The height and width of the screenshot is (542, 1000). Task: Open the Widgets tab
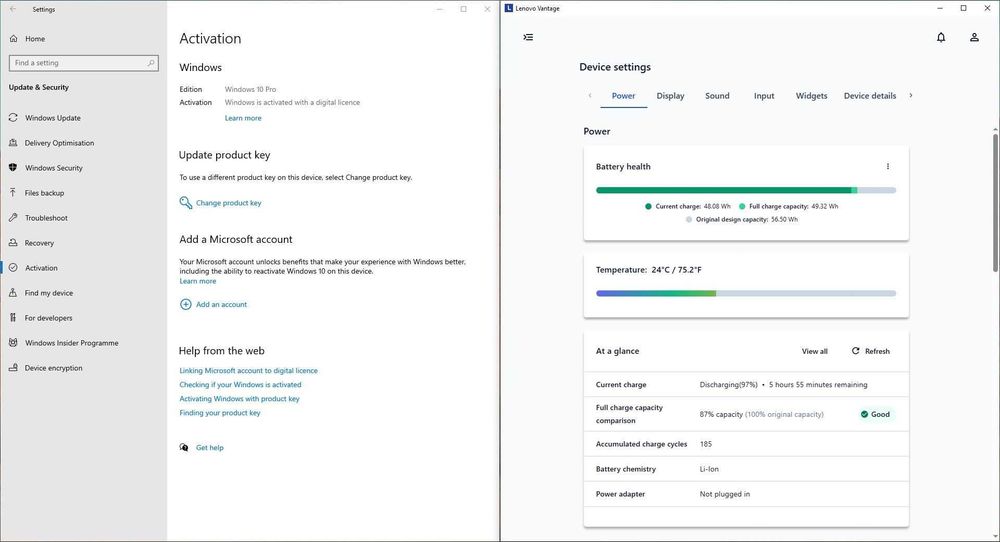click(x=811, y=96)
